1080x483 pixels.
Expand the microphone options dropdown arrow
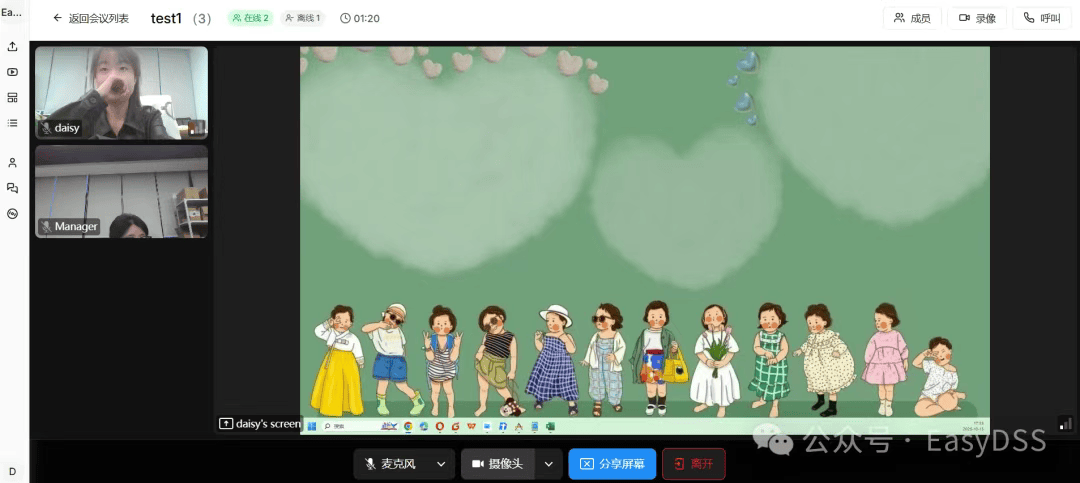click(x=441, y=464)
